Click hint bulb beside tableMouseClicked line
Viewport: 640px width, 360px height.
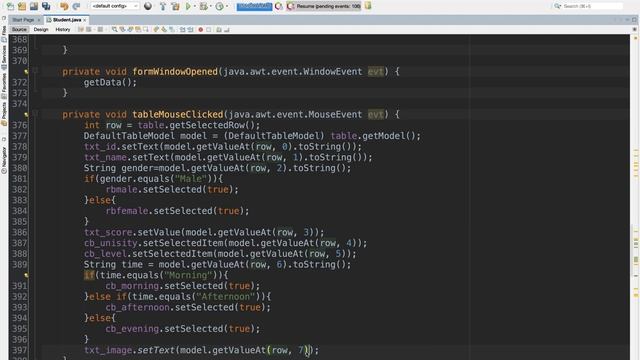tap(26, 115)
